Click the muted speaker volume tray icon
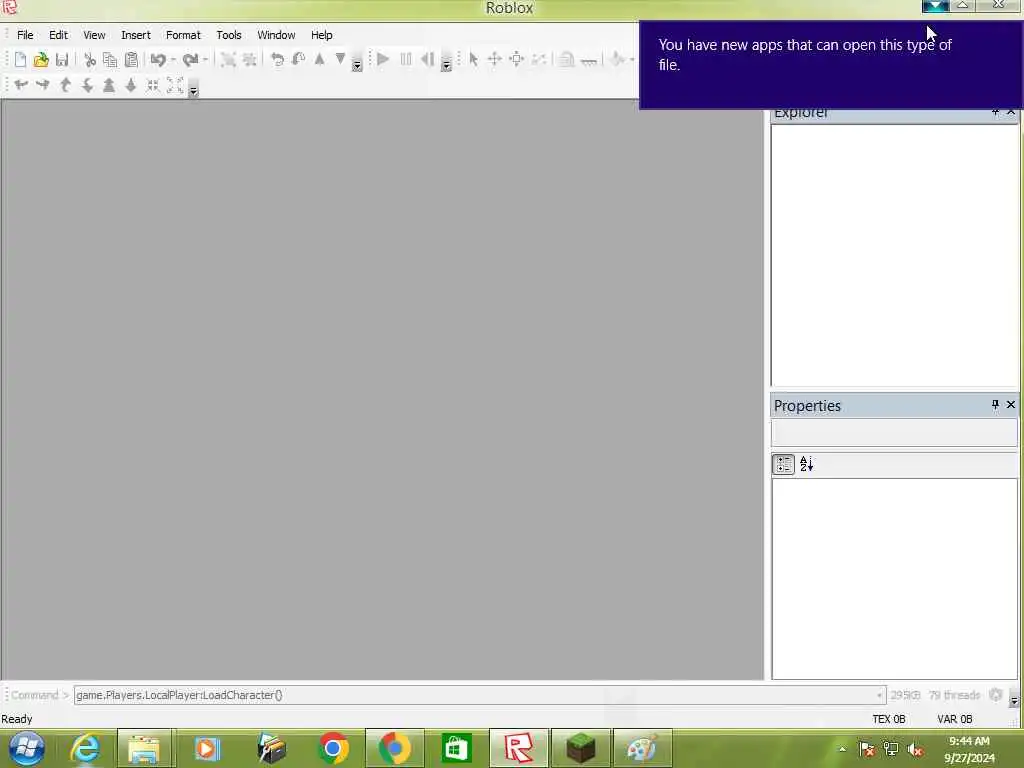1024x768 pixels. point(914,750)
